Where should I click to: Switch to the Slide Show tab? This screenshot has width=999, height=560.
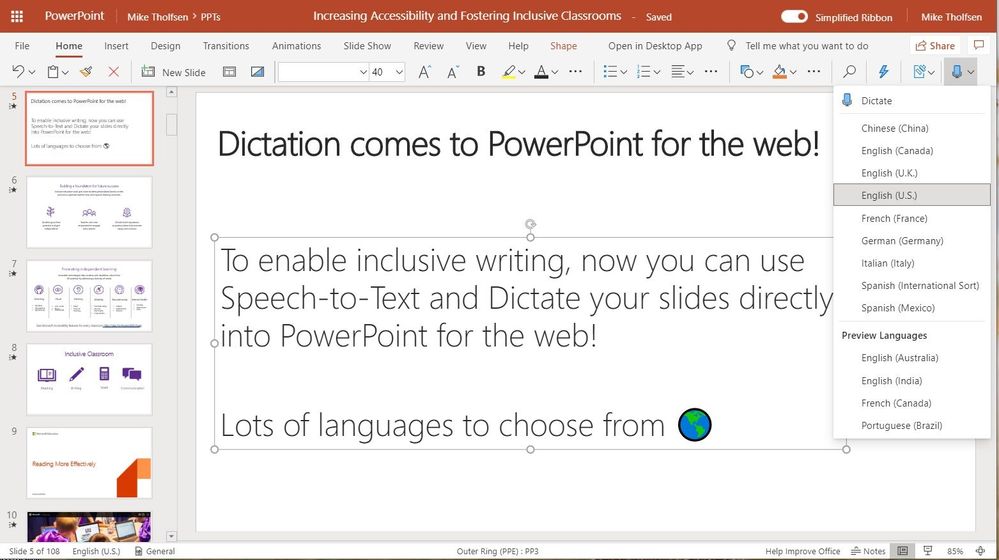367,46
